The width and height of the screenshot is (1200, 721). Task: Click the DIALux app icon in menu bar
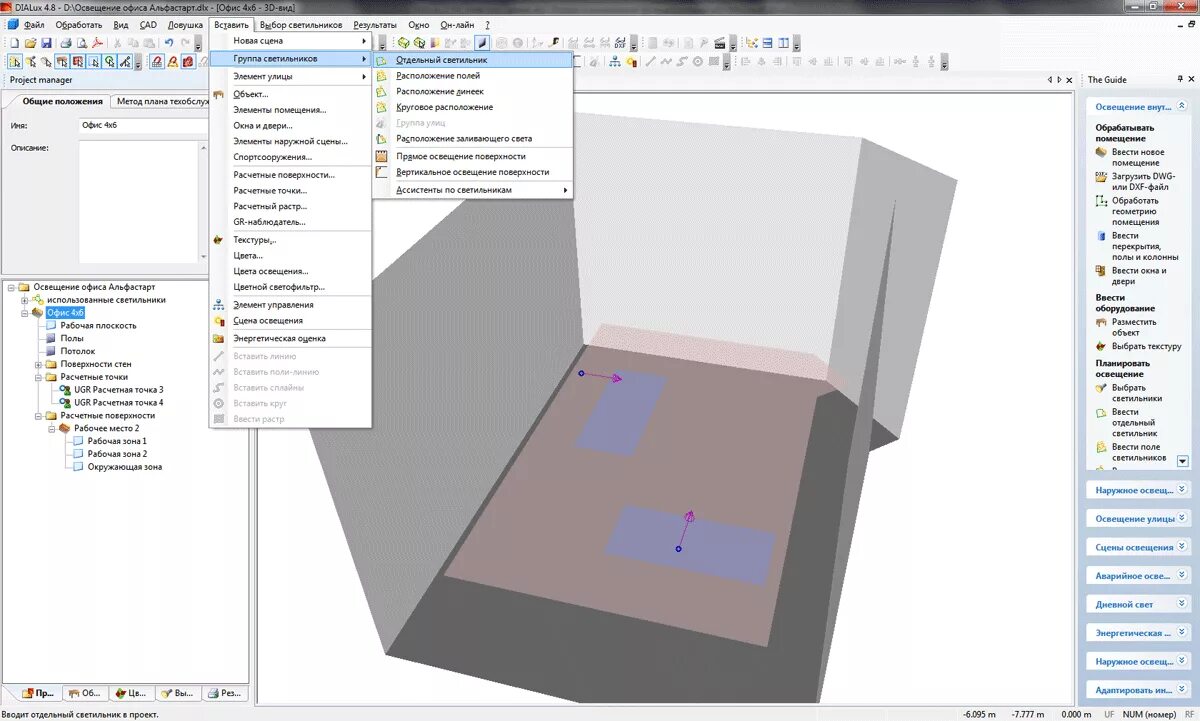coord(12,24)
